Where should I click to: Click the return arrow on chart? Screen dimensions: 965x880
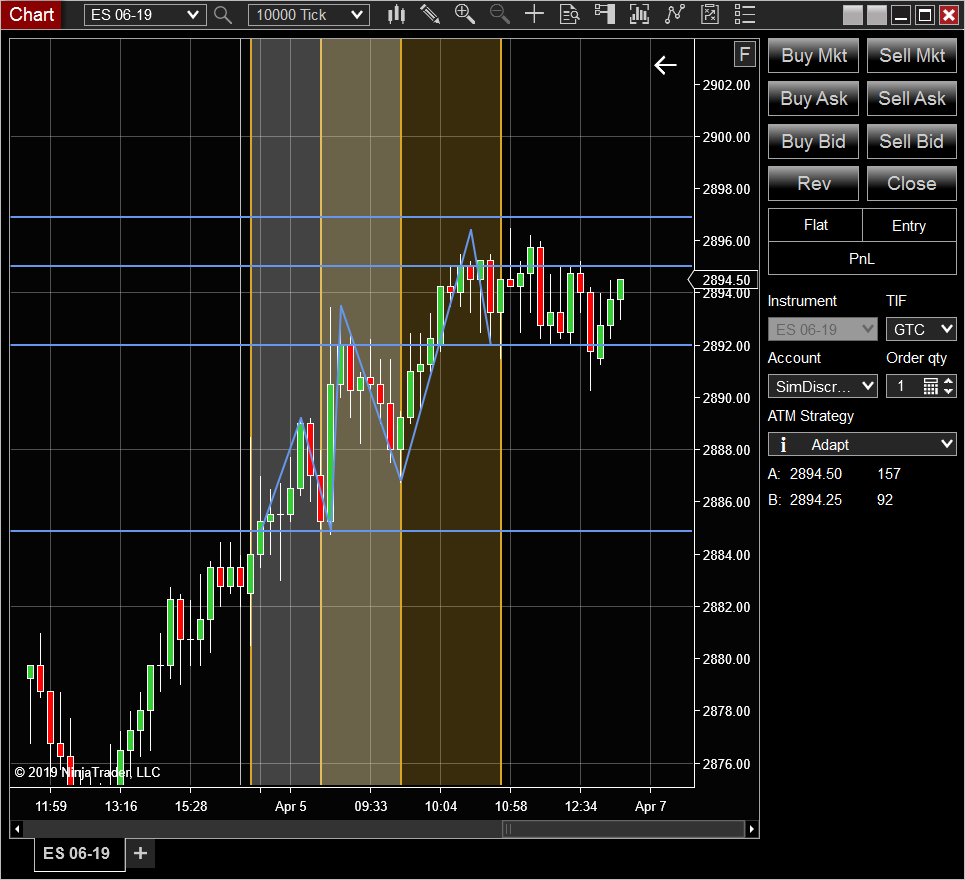[x=665, y=65]
